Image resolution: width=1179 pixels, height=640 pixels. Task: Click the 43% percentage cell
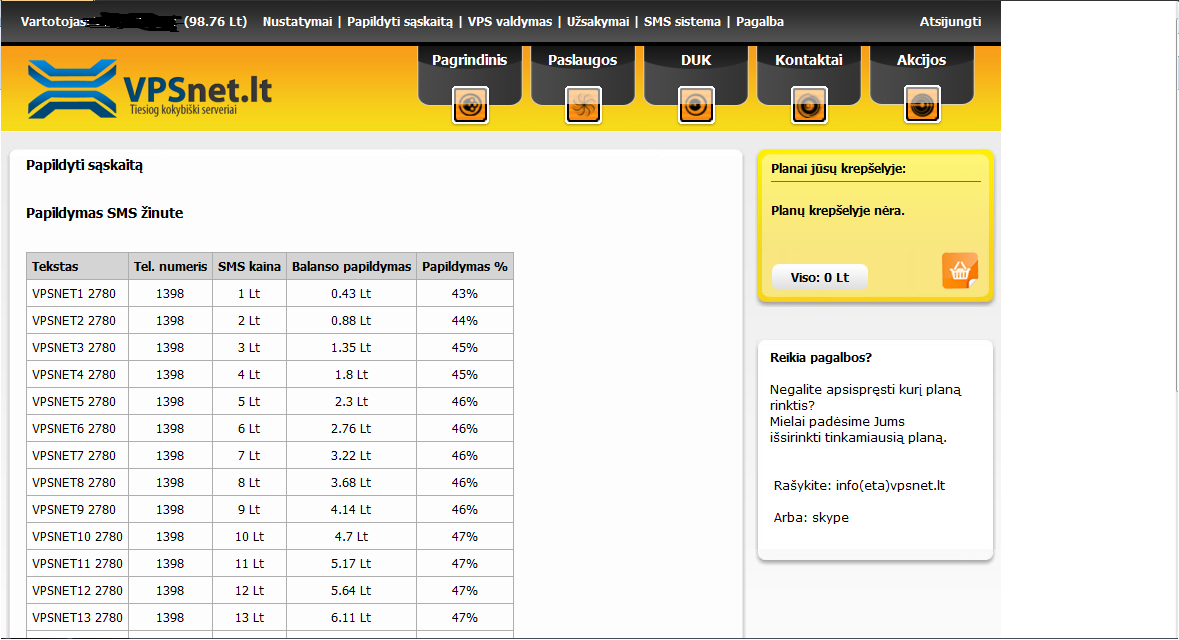click(x=465, y=293)
